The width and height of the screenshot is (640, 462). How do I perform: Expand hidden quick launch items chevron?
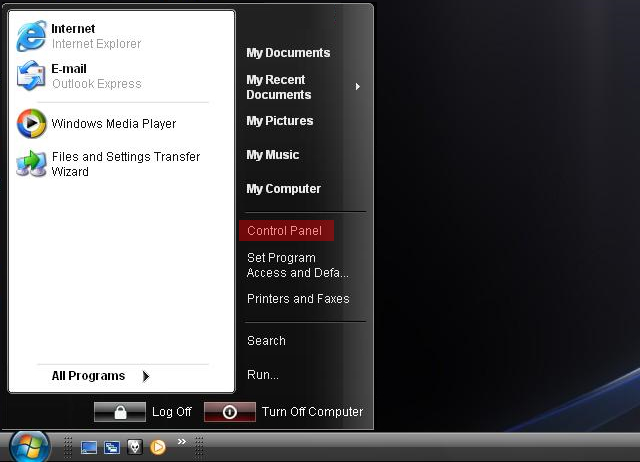click(182, 441)
